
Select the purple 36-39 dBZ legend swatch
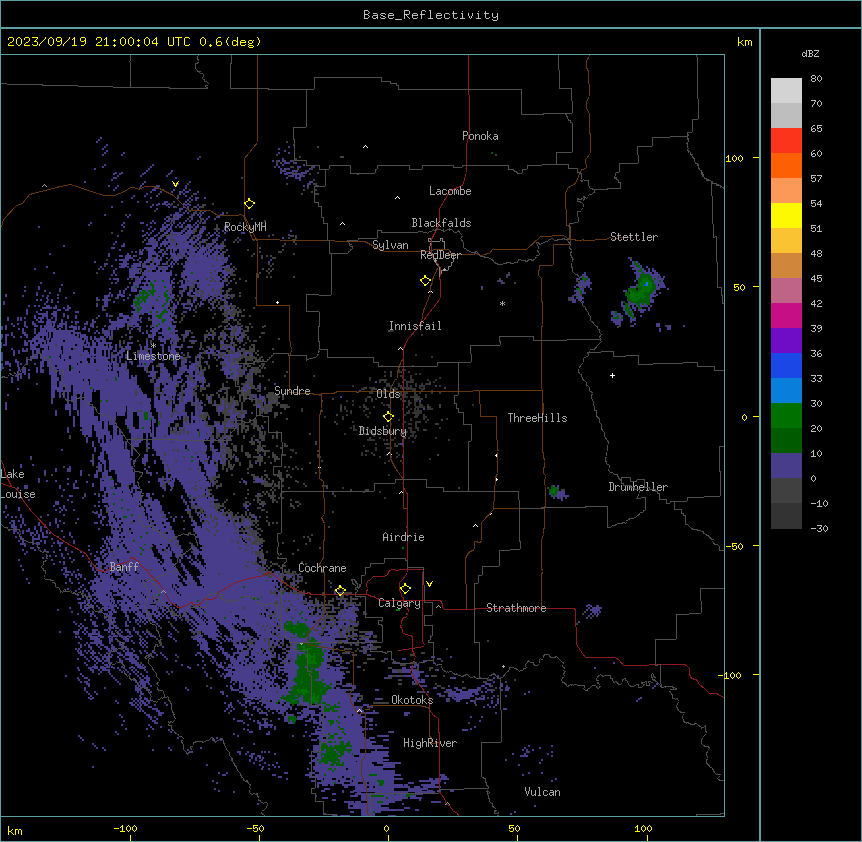(786, 341)
